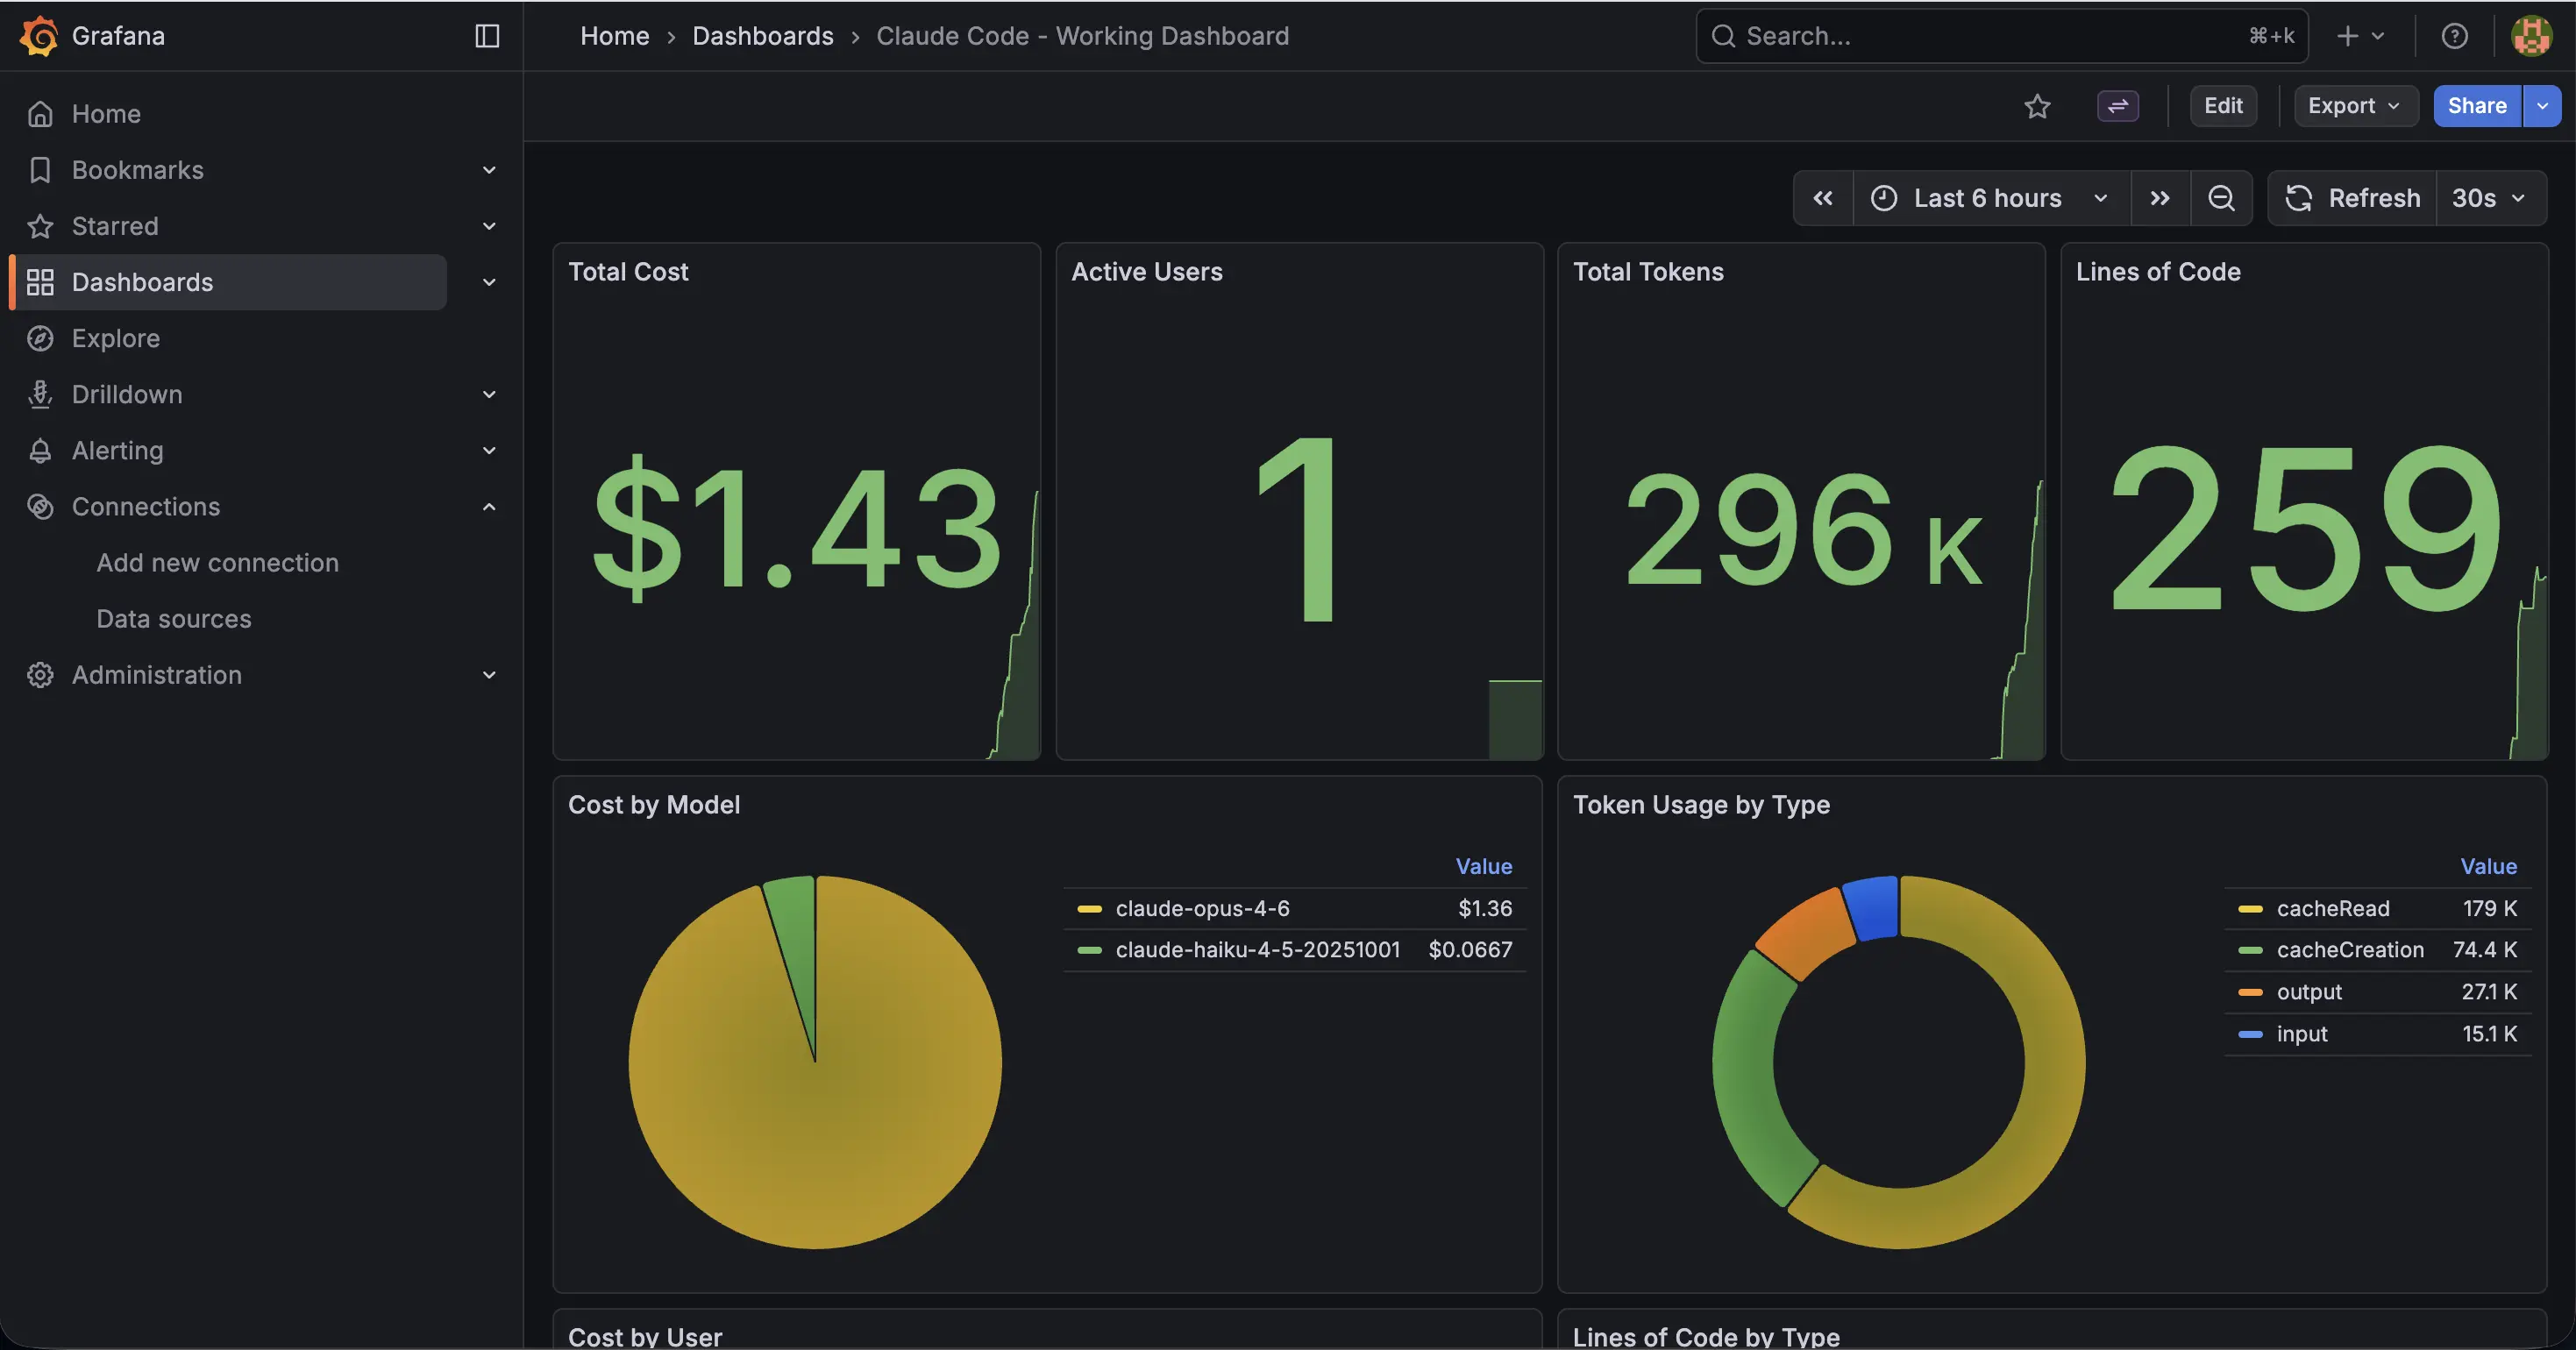Image resolution: width=2576 pixels, height=1350 pixels.
Task: Shift time range back using double-left arrows
Action: point(1823,197)
